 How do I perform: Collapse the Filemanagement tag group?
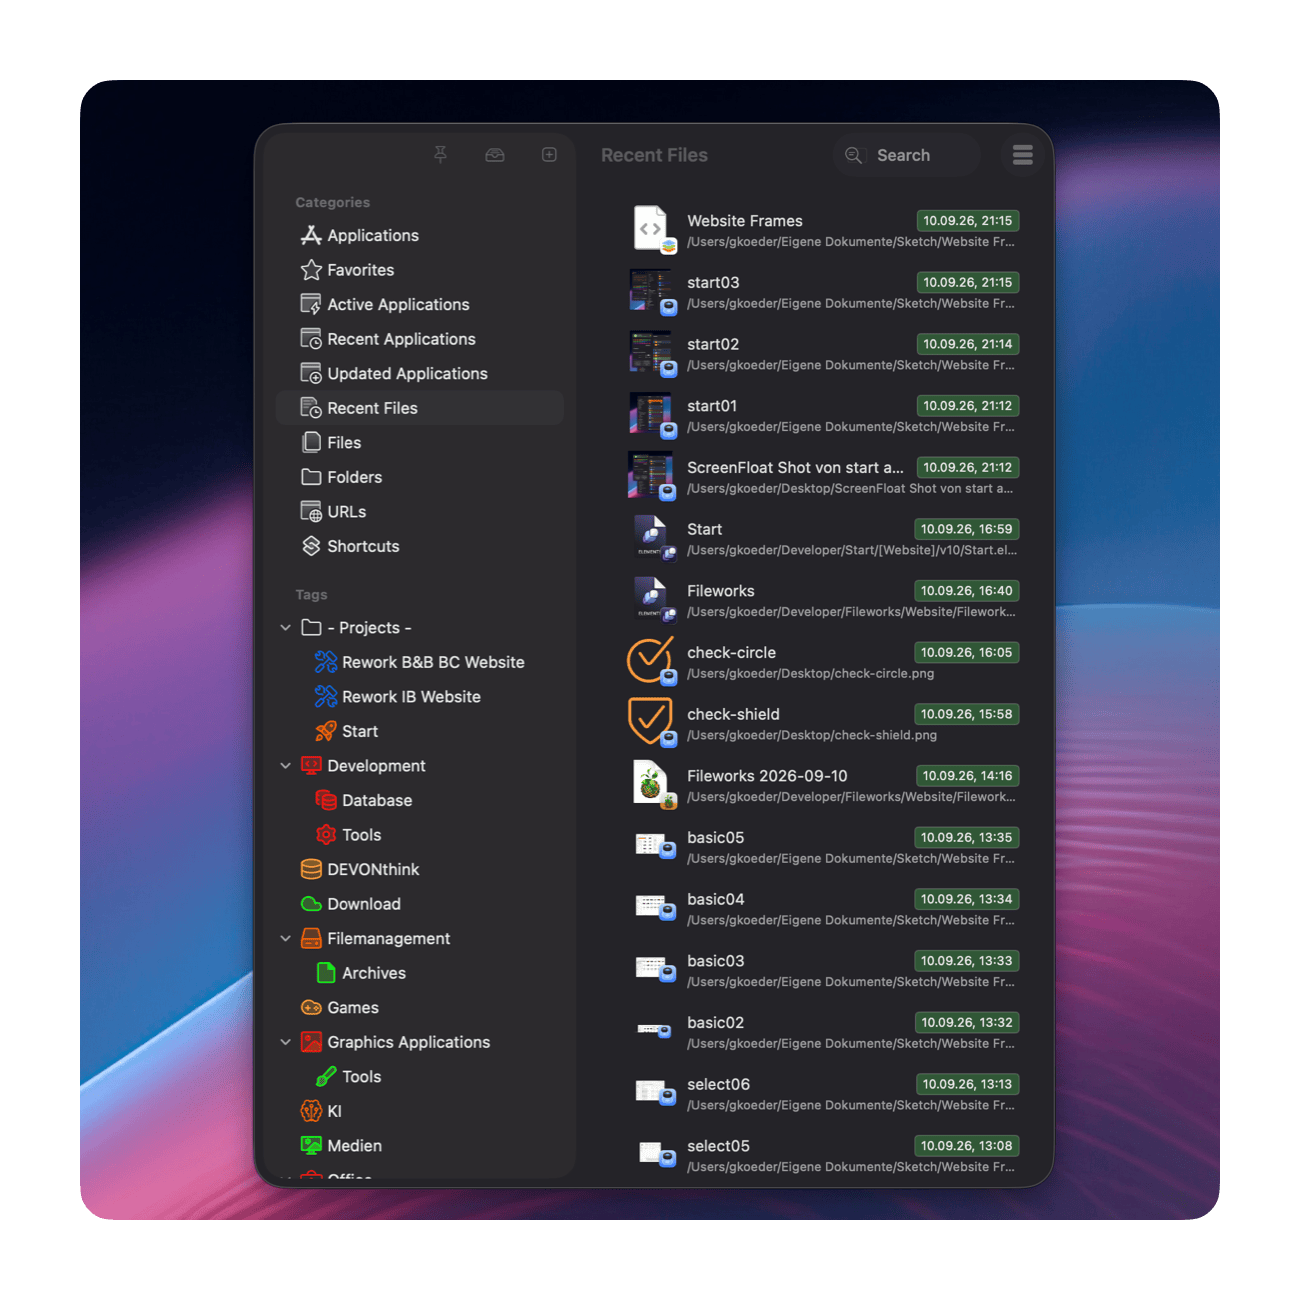point(286,939)
